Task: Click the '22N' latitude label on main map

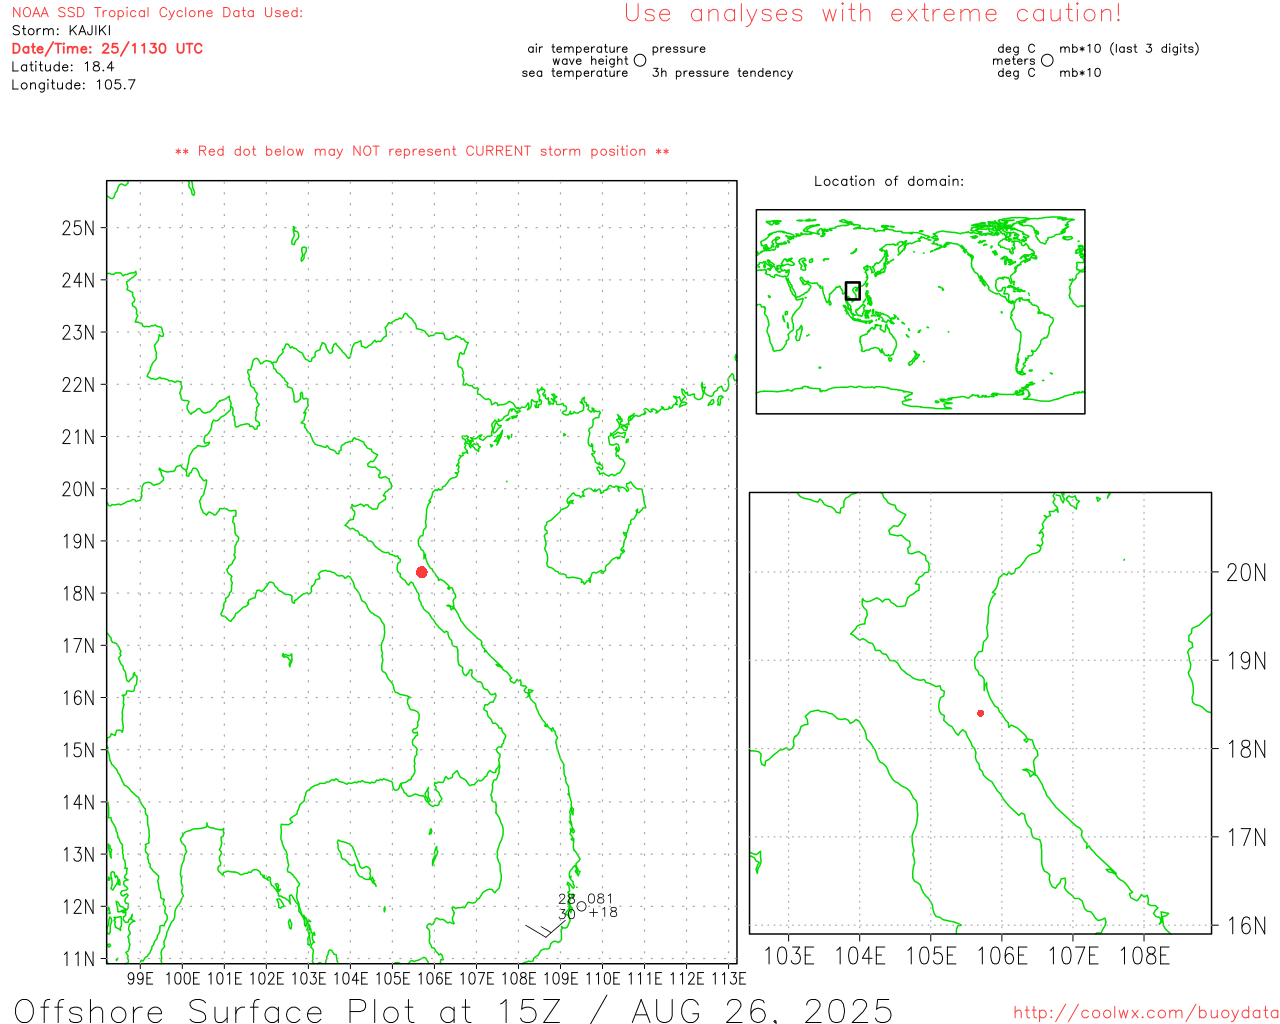Action: [x=78, y=385]
